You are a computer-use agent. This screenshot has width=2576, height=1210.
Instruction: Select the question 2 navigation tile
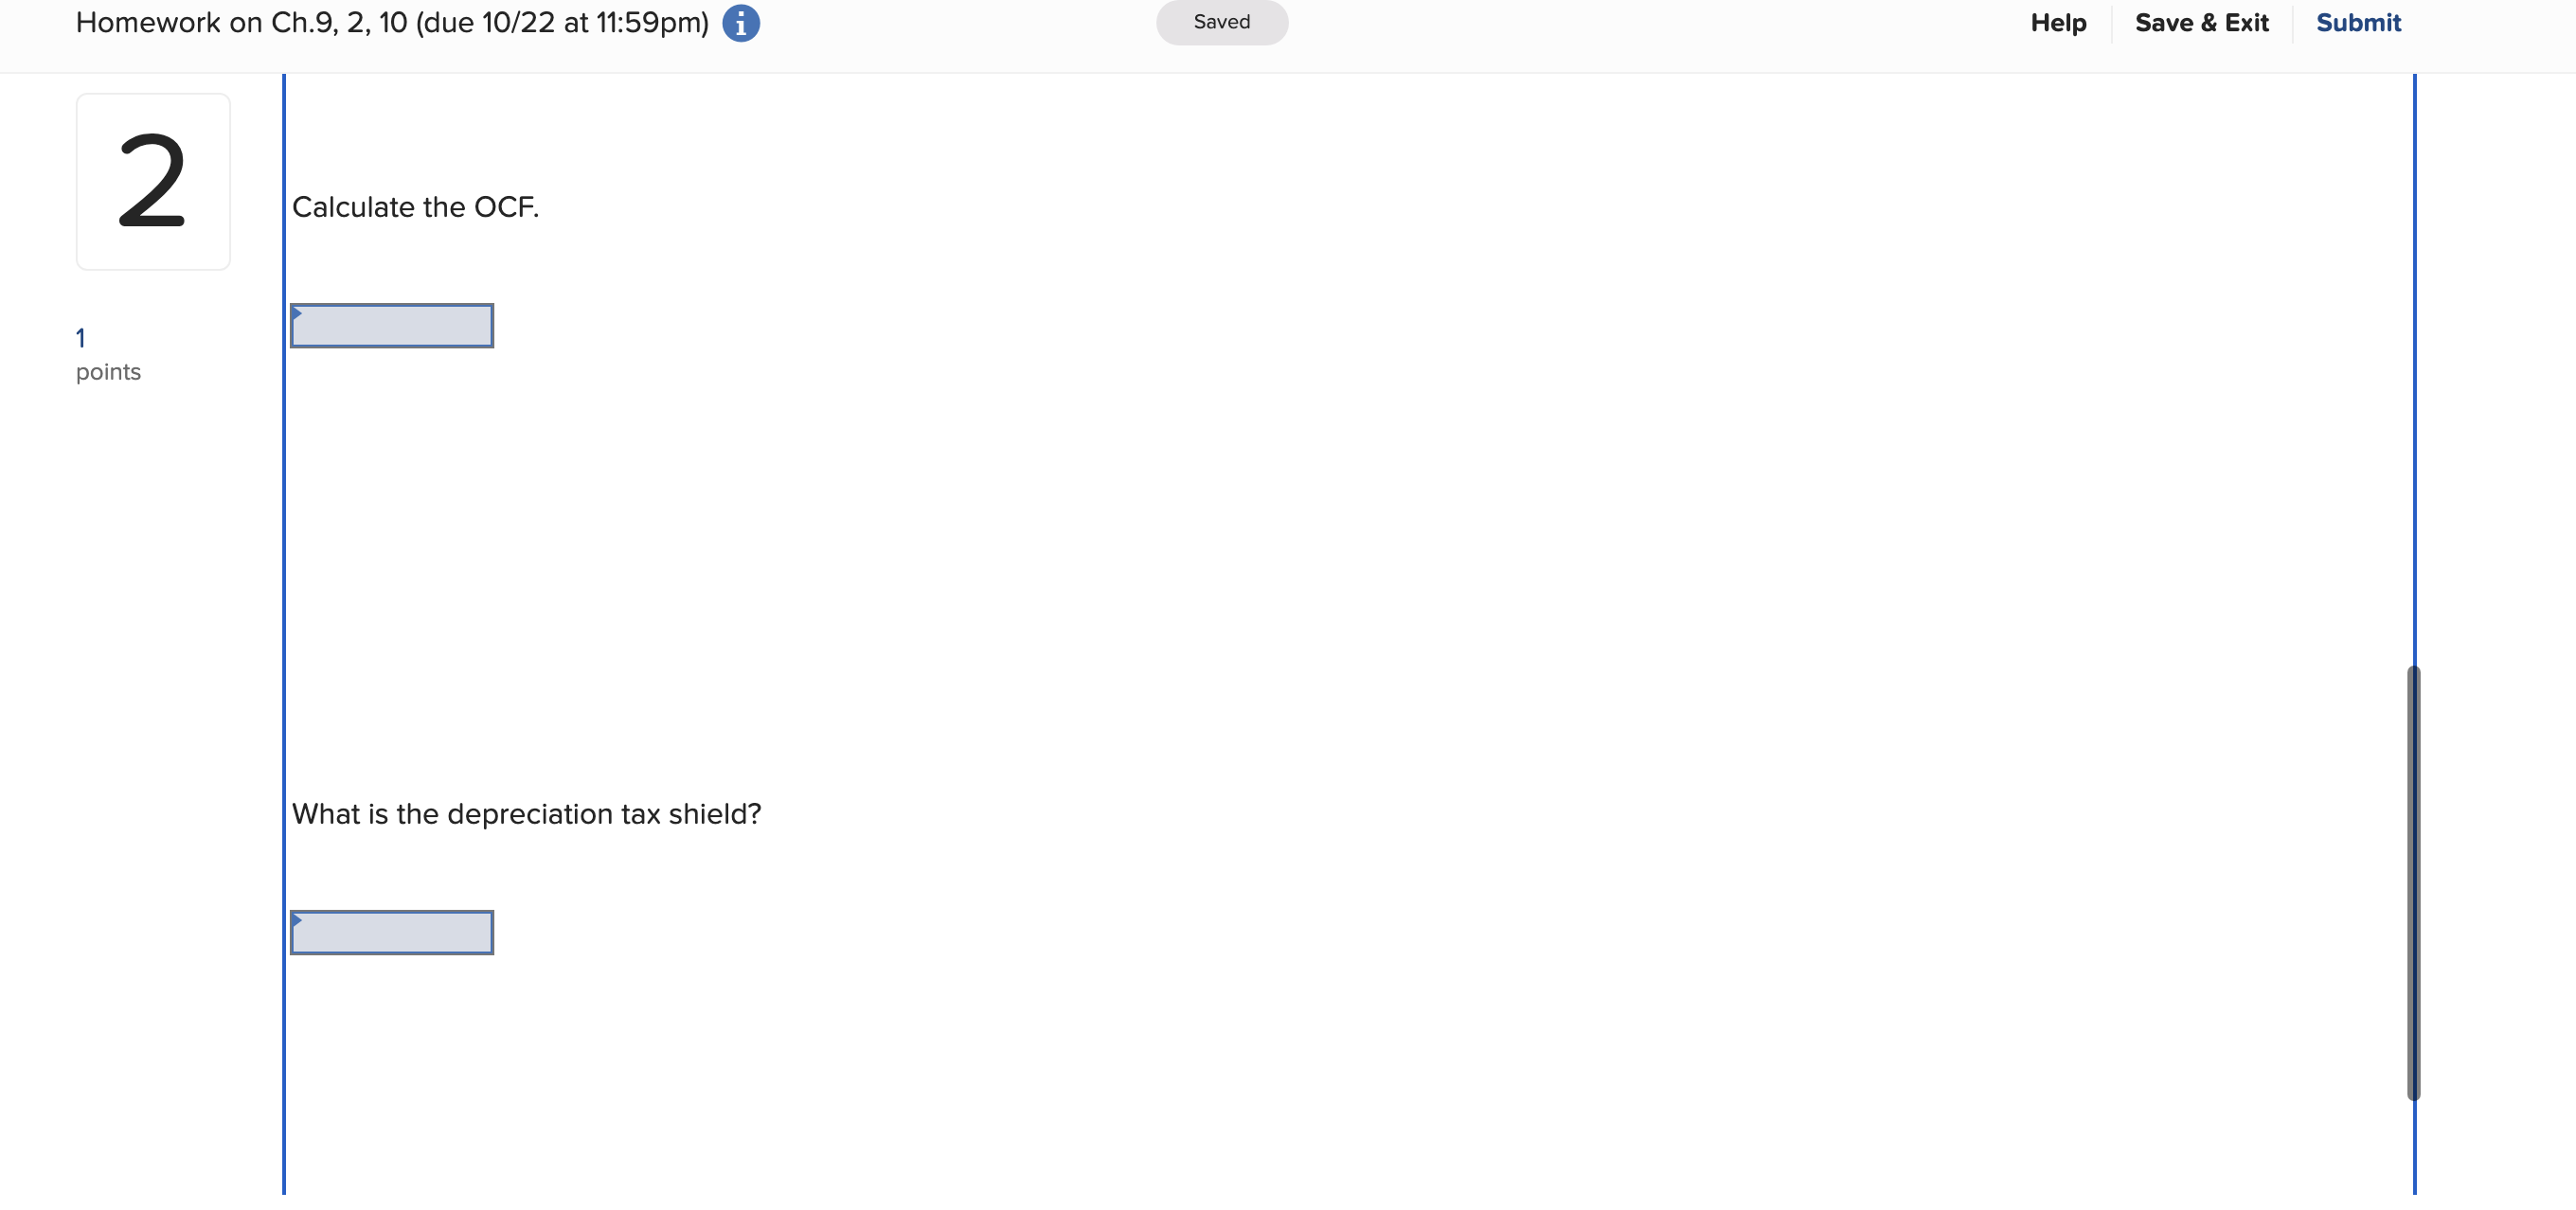[153, 181]
